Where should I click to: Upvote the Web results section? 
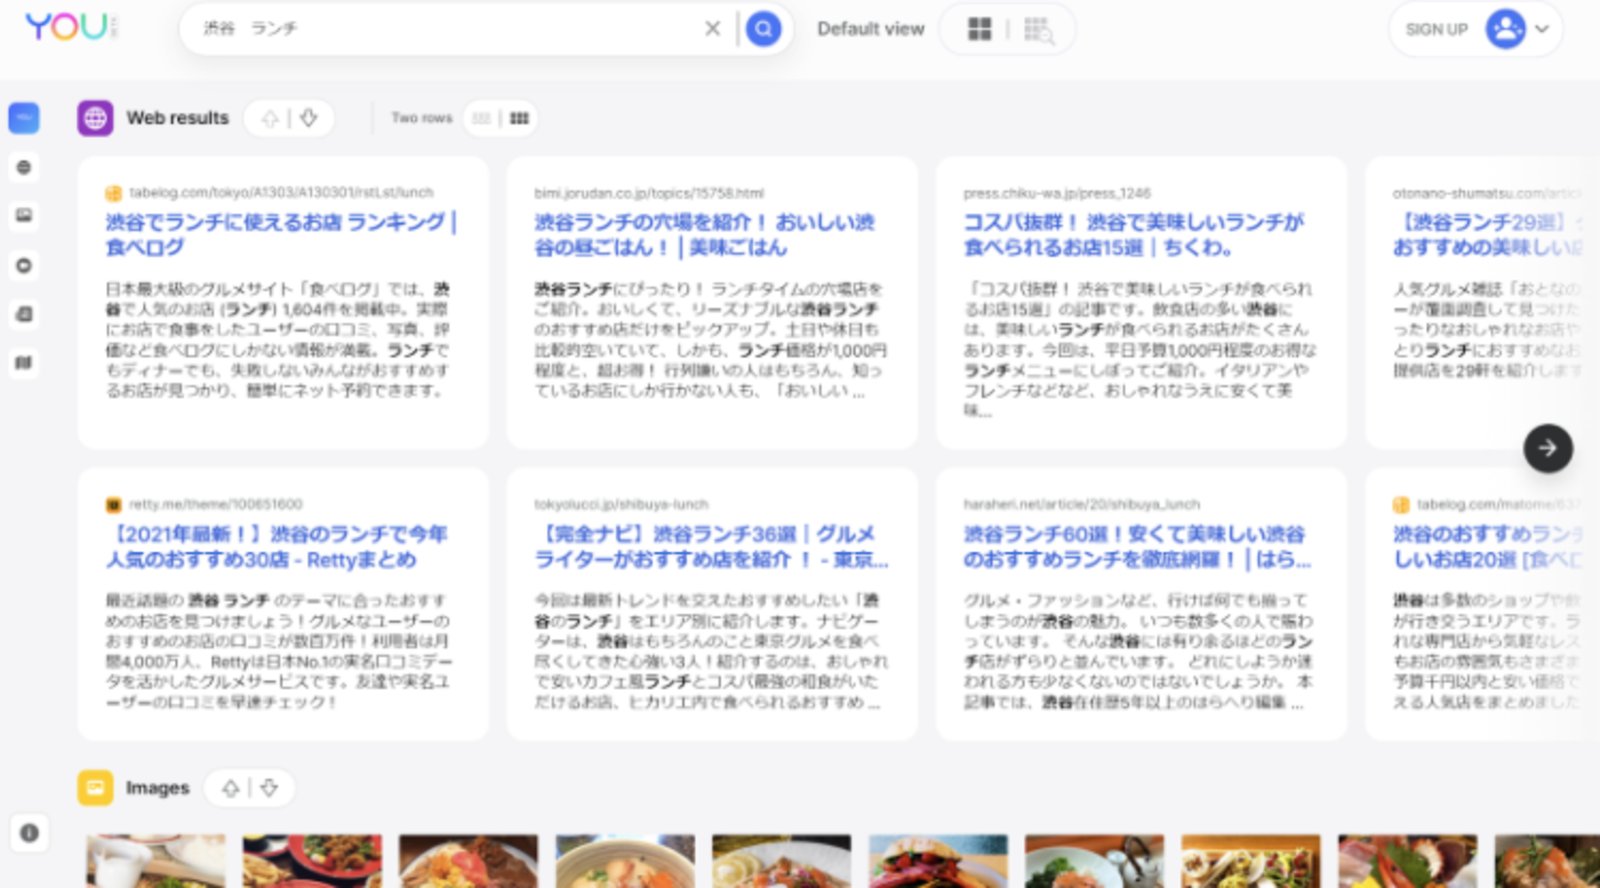click(270, 119)
